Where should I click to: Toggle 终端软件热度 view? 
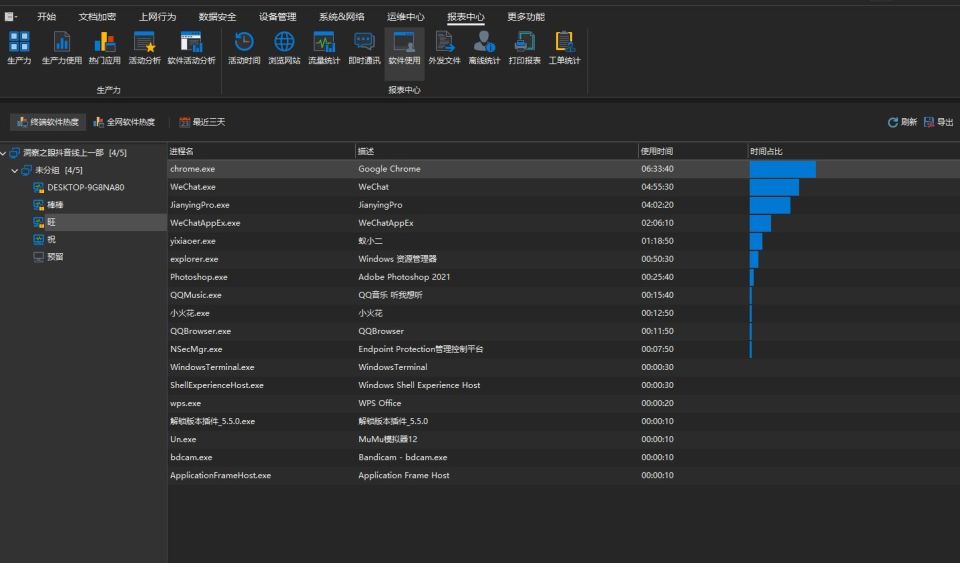48,122
